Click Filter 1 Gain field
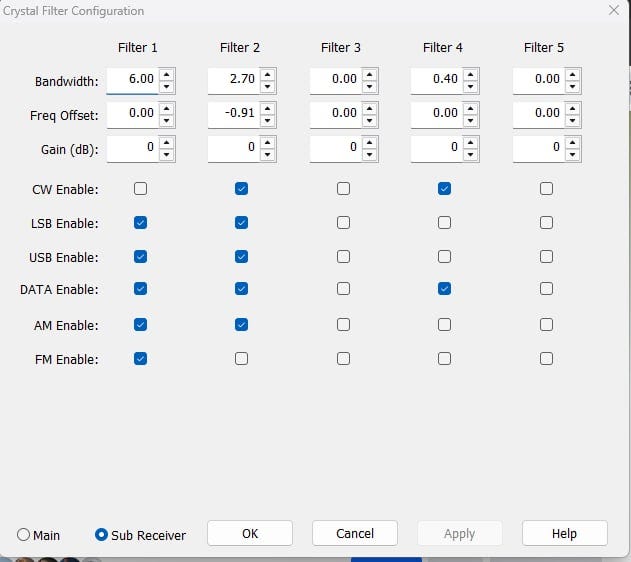Viewport: 631px width, 562px height. (x=132, y=149)
